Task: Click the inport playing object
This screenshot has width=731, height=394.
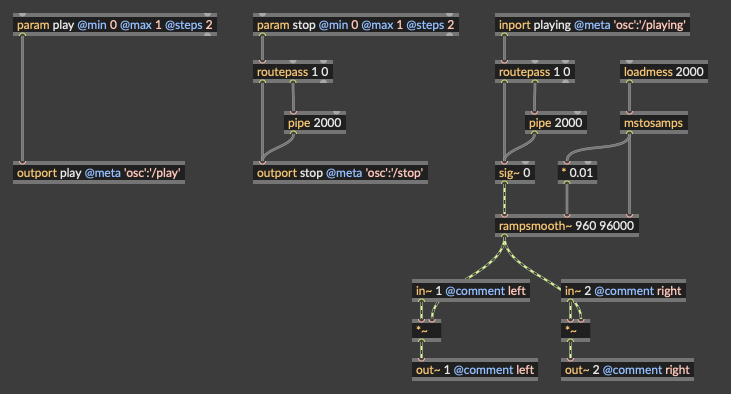Action: pyautogui.click(x=592, y=25)
